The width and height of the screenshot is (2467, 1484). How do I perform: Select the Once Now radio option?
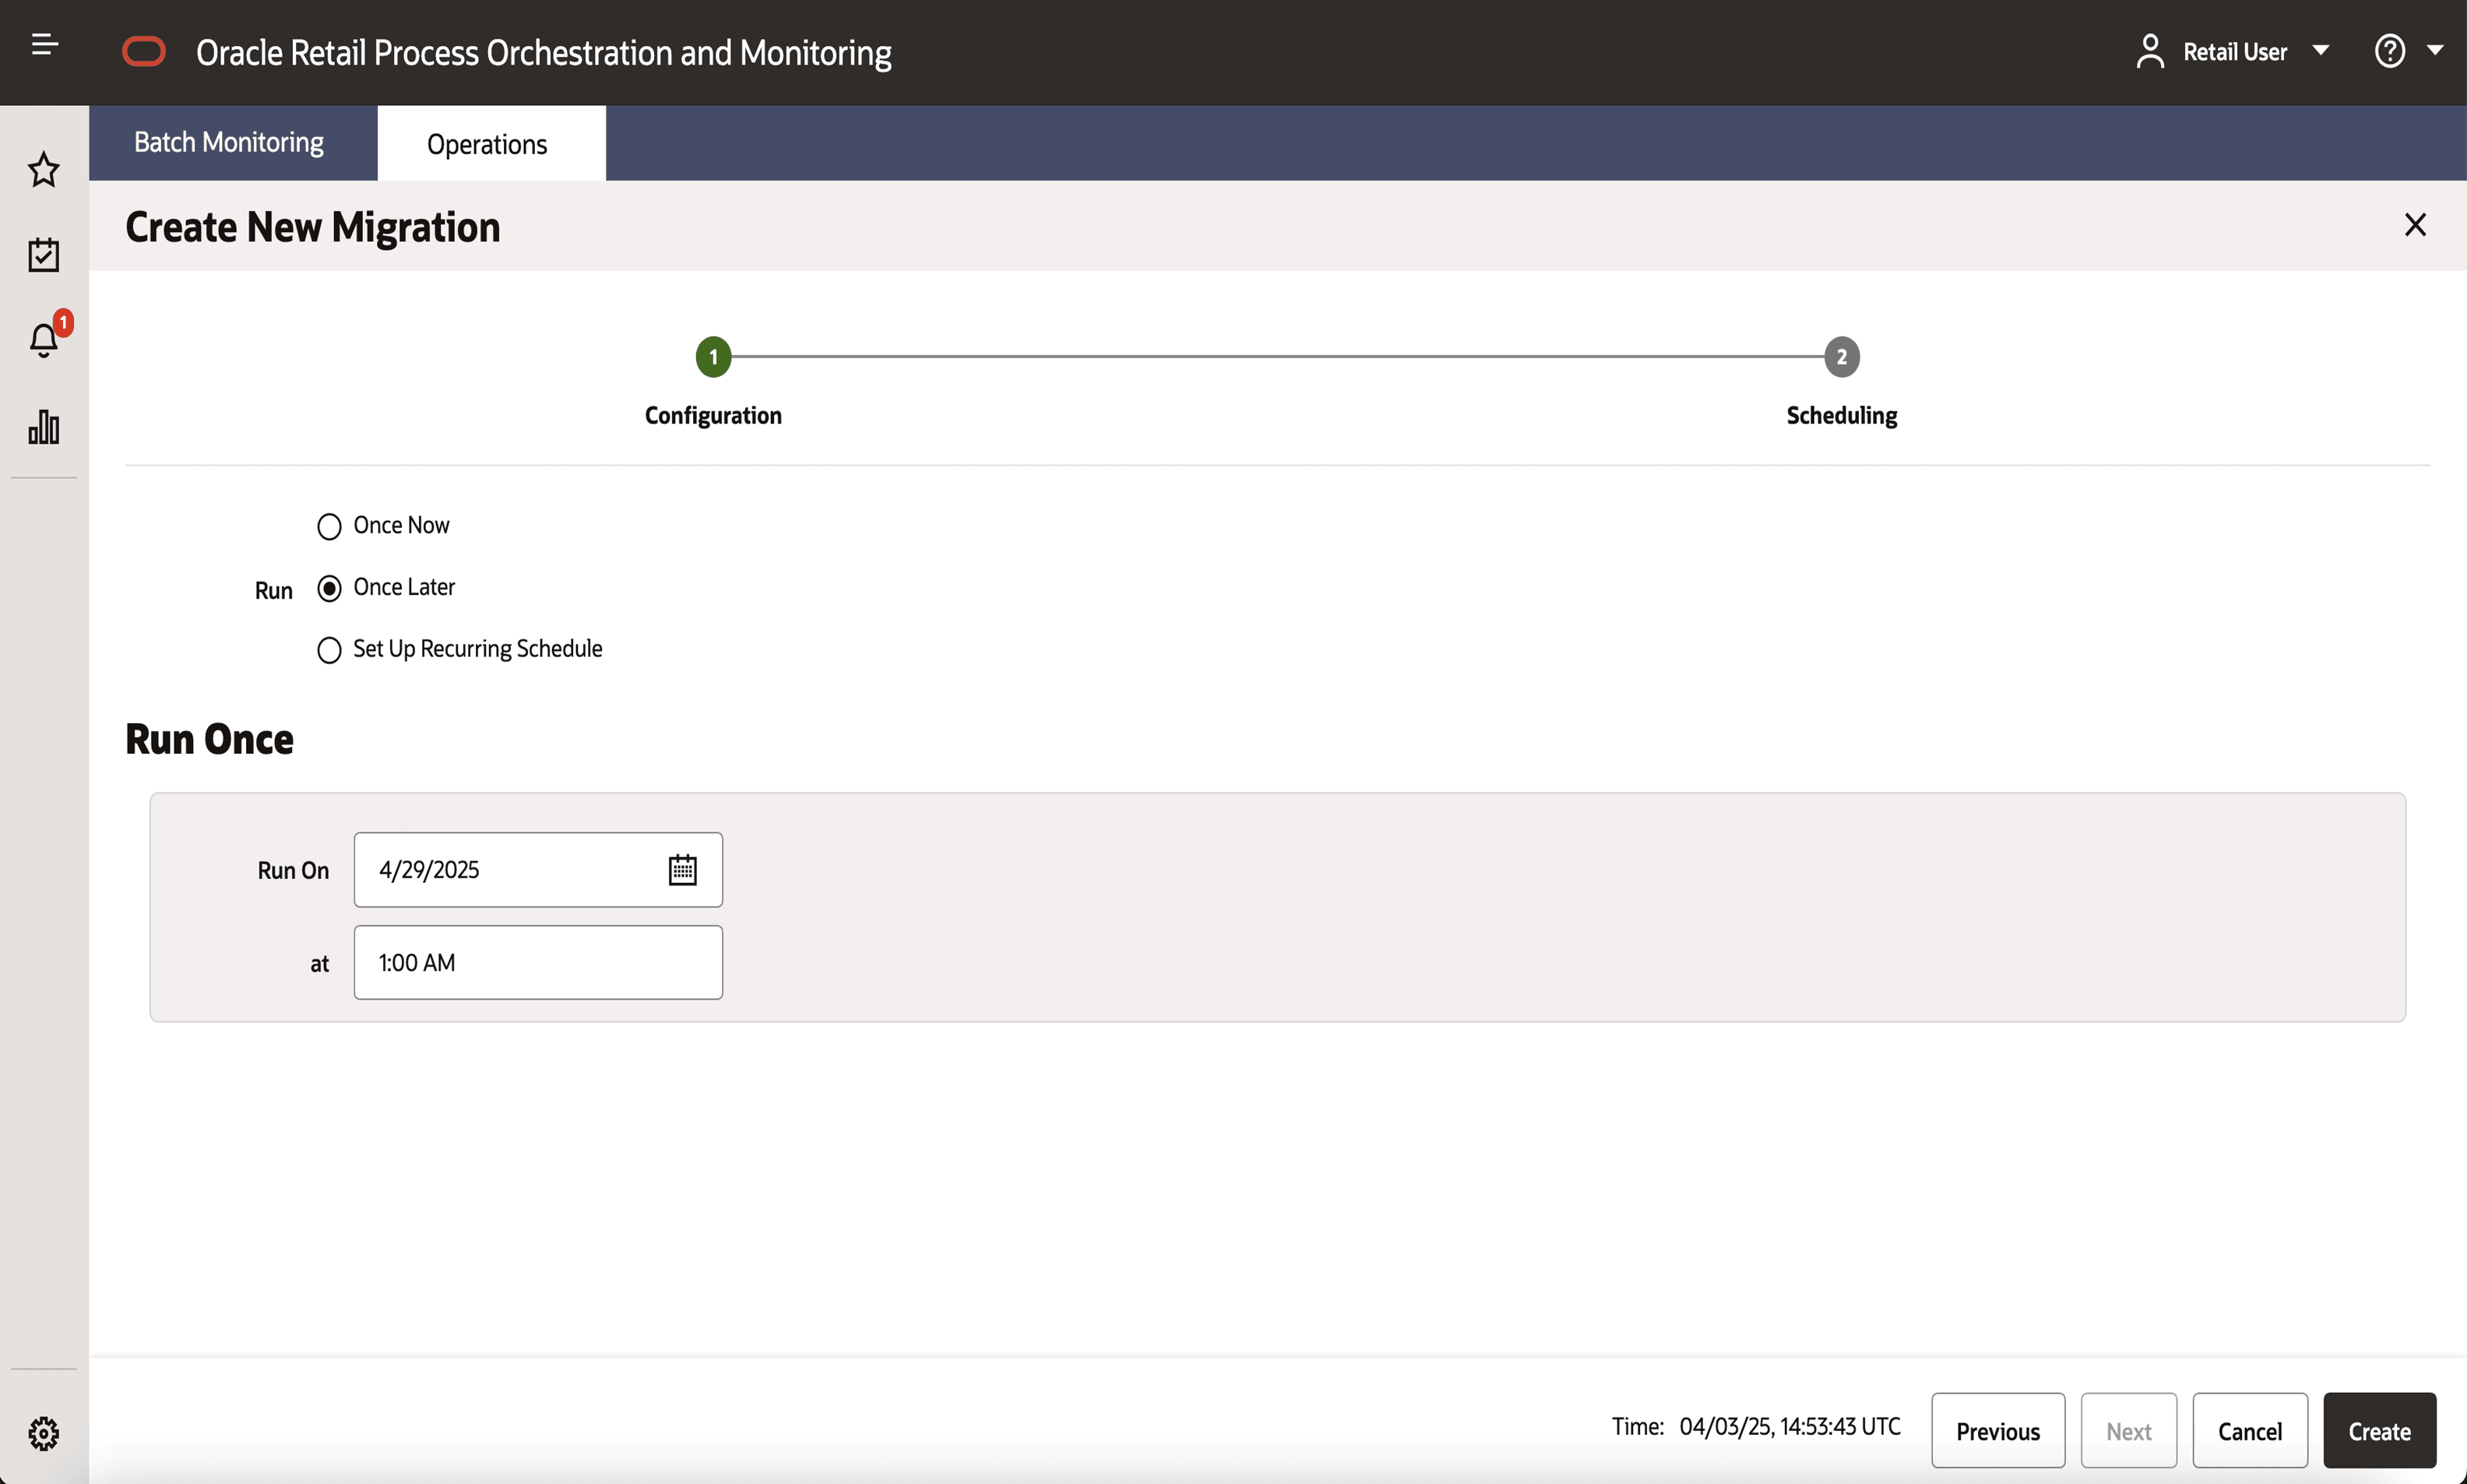point(329,526)
